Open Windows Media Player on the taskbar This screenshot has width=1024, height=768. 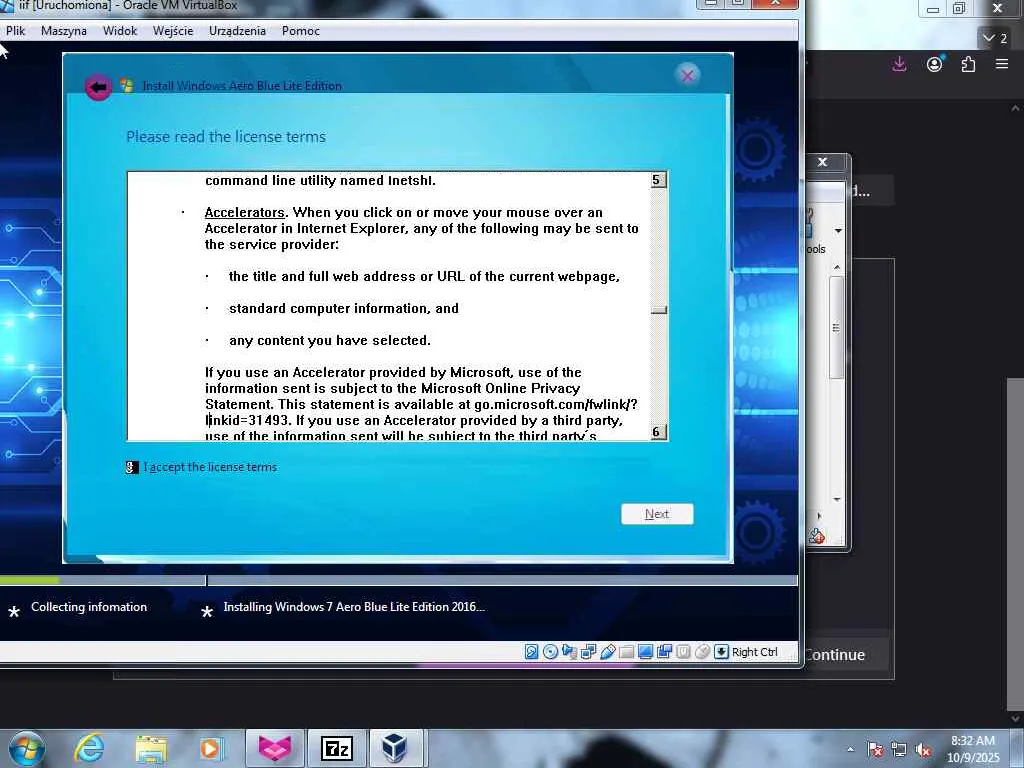(212, 748)
